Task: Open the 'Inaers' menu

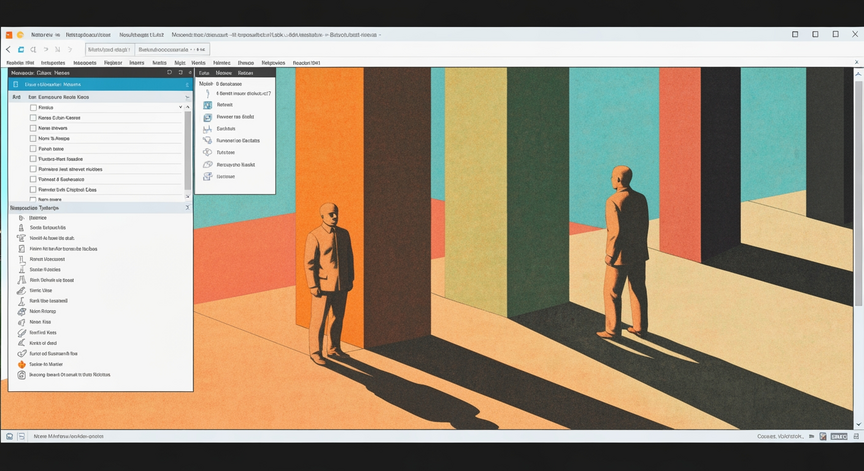Action: click(x=137, y=63)
